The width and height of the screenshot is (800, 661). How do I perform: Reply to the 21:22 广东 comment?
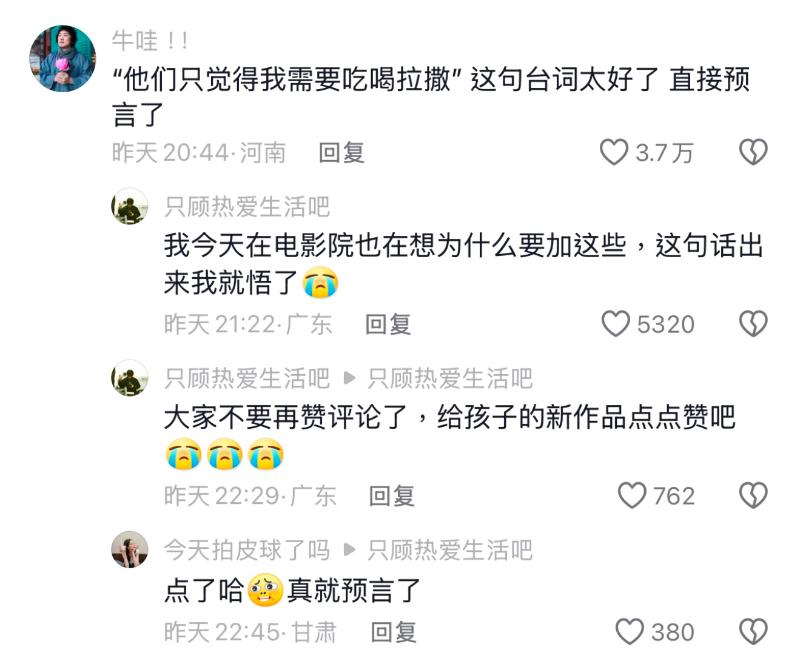[x=388, y=324]
